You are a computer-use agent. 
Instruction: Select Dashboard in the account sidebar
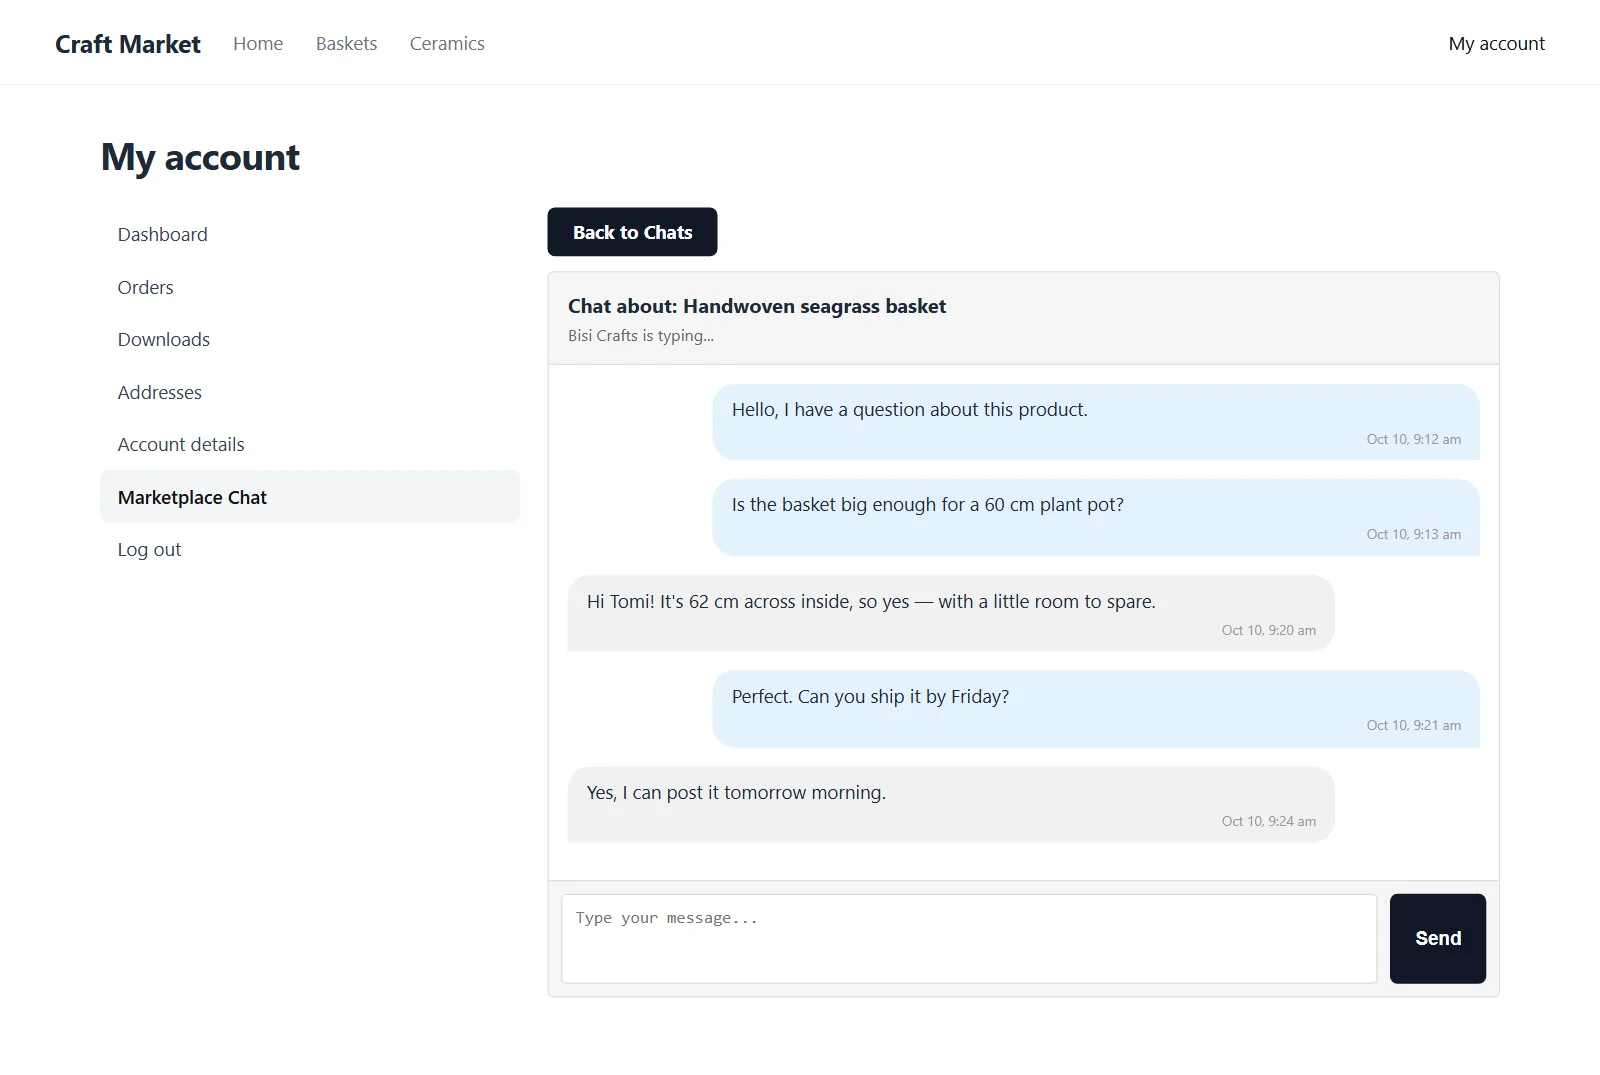point(309,234)
